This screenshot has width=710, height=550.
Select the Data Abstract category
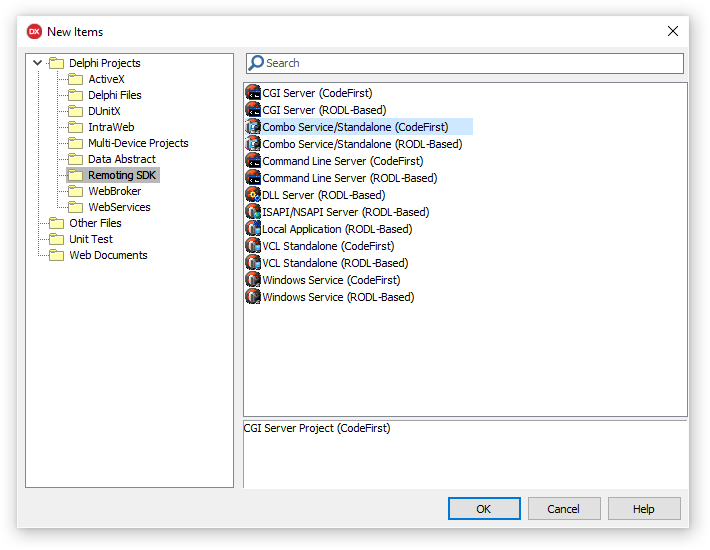point(122,159)
